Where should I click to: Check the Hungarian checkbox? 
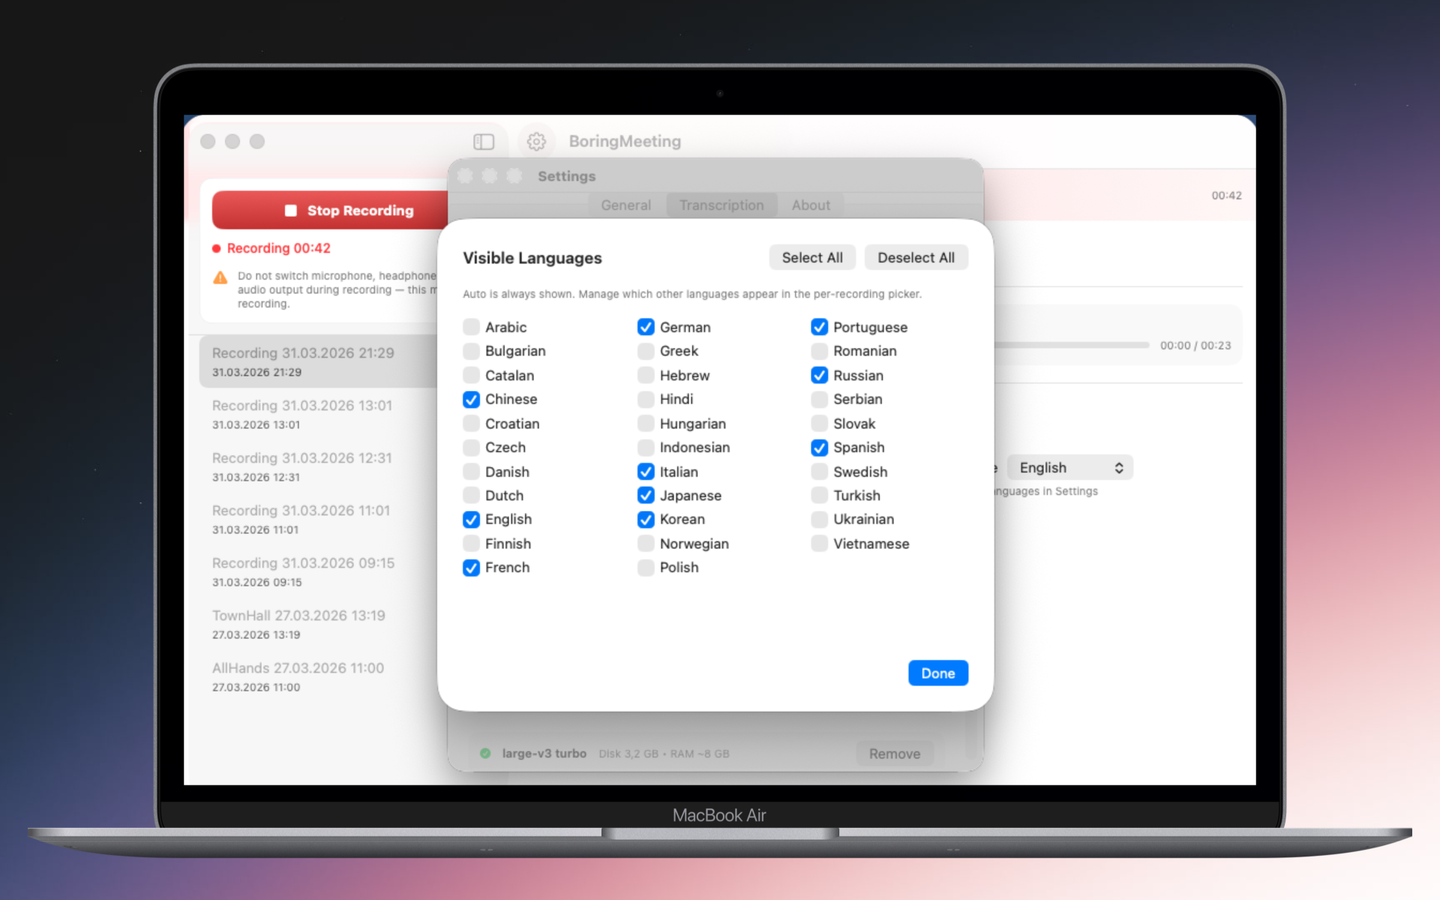646,424
